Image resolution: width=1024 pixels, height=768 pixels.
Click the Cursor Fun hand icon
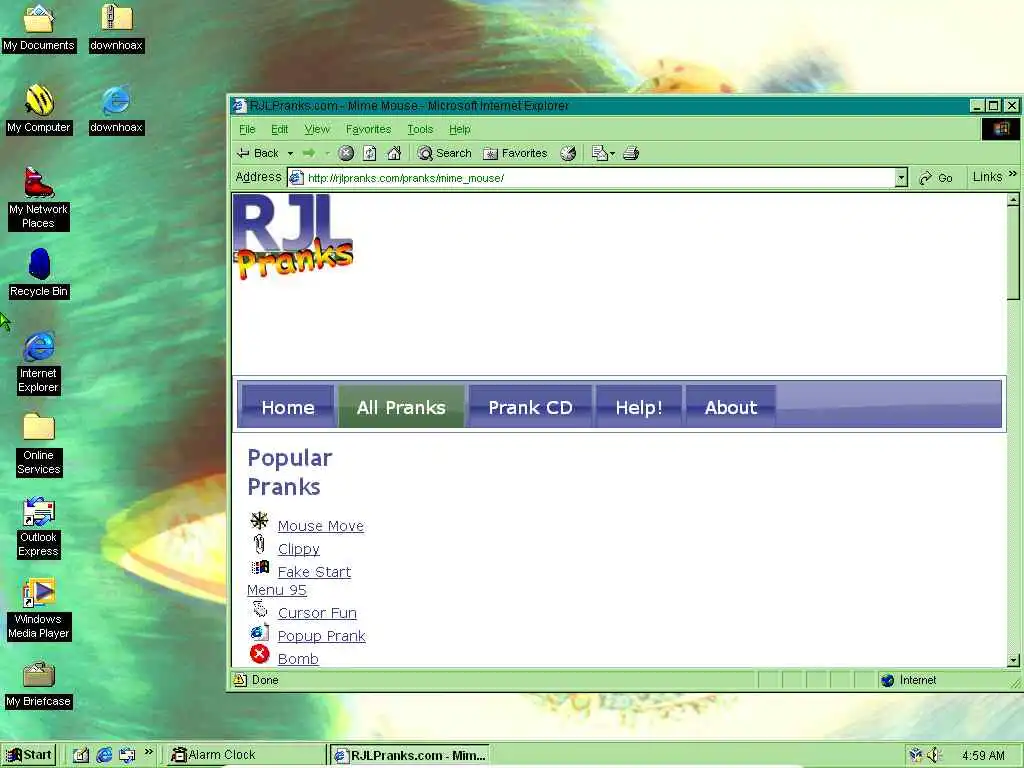[260, 609]
